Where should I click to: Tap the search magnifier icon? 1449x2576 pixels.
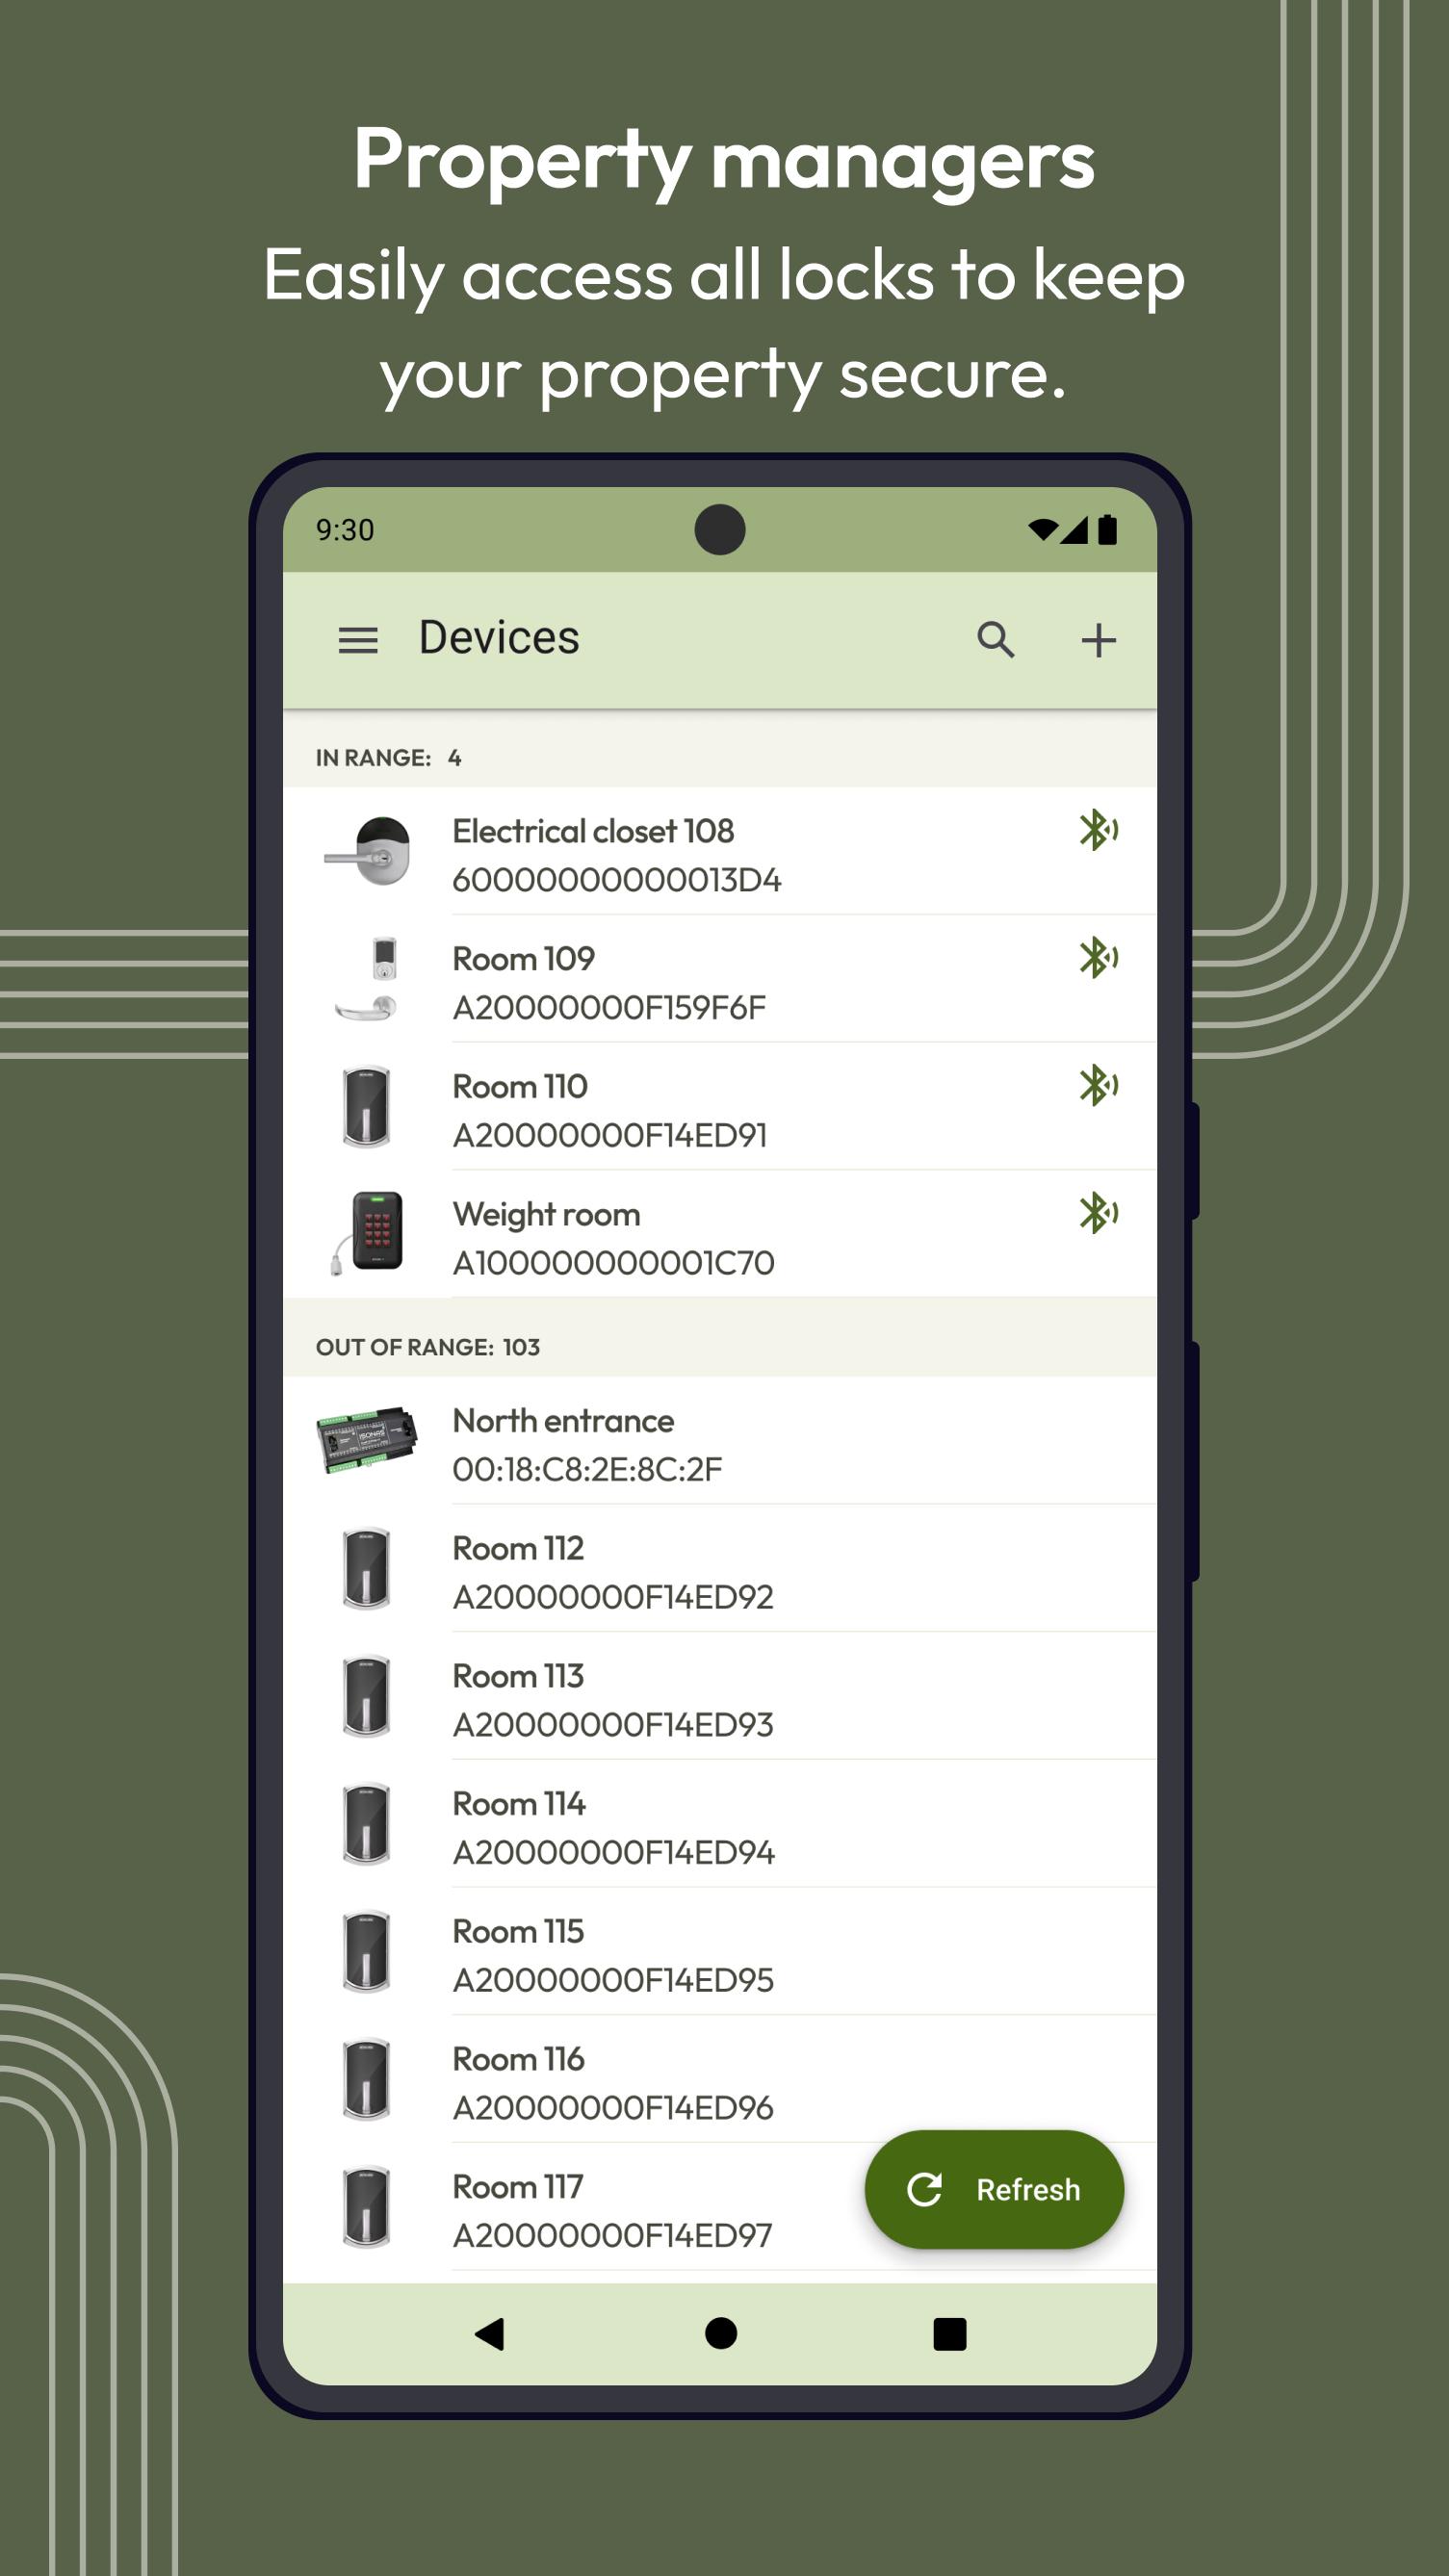point(996,640)
